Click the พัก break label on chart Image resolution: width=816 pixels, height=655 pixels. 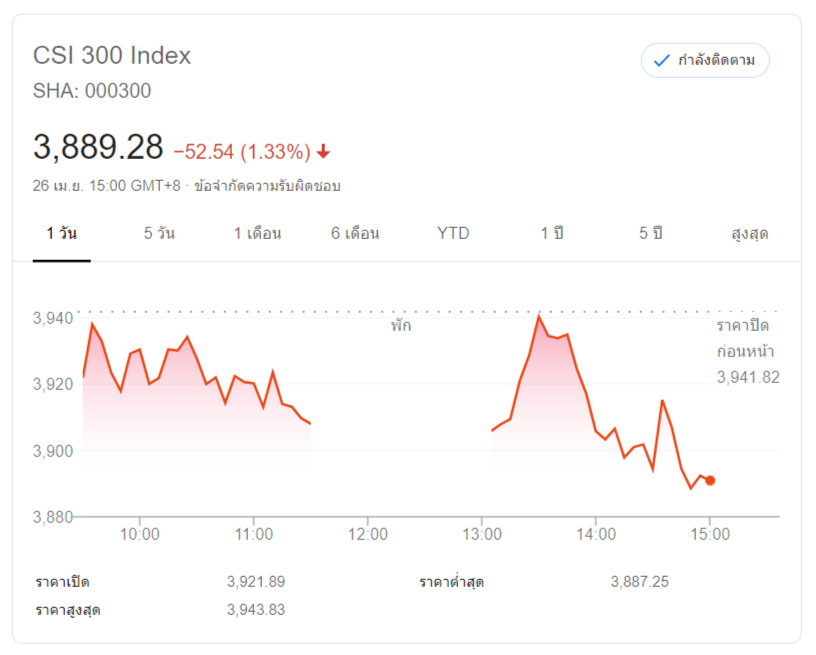[x=401, y=326]
